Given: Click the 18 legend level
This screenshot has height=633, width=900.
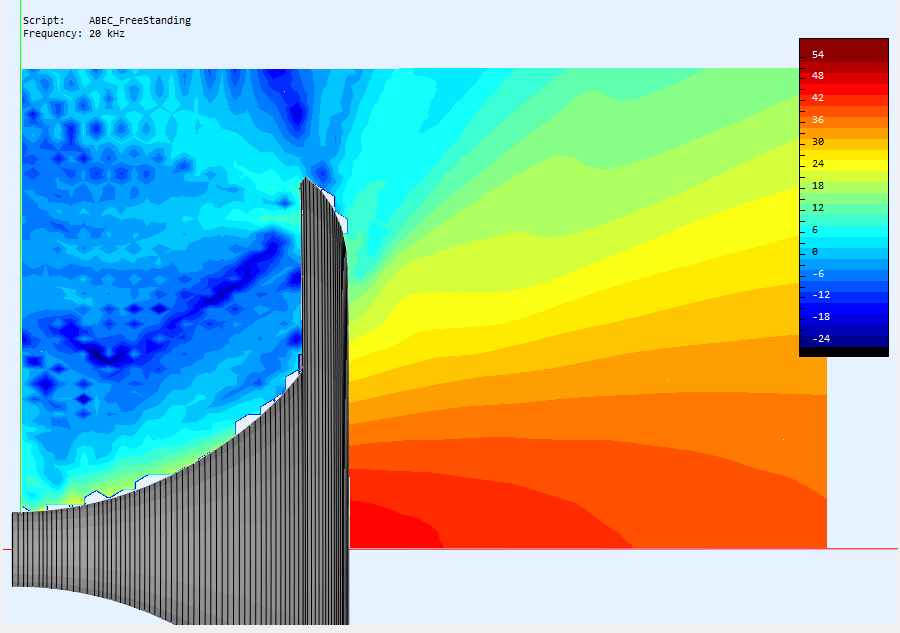Looking at the screenshot, I should (x=818, y=186).
